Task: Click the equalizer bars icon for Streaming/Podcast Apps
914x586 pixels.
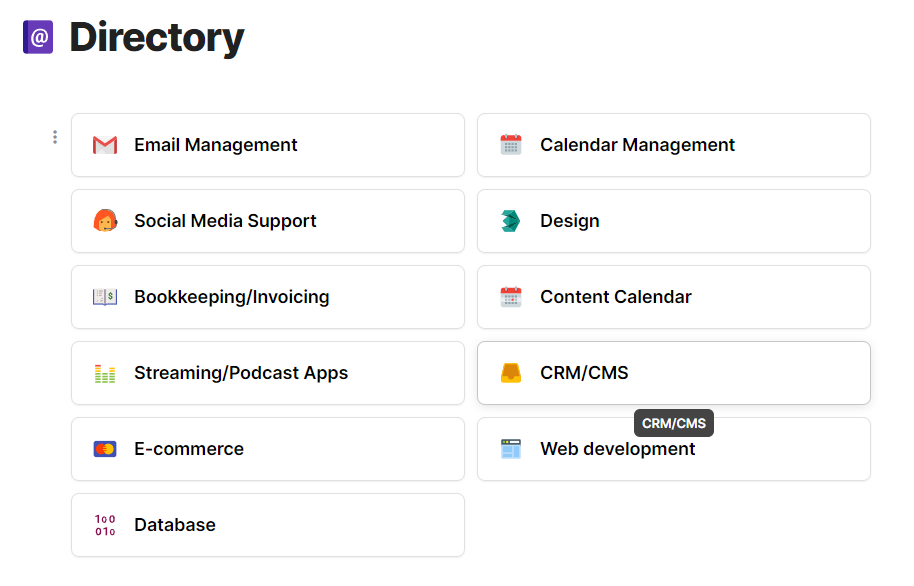Action: 105,373
